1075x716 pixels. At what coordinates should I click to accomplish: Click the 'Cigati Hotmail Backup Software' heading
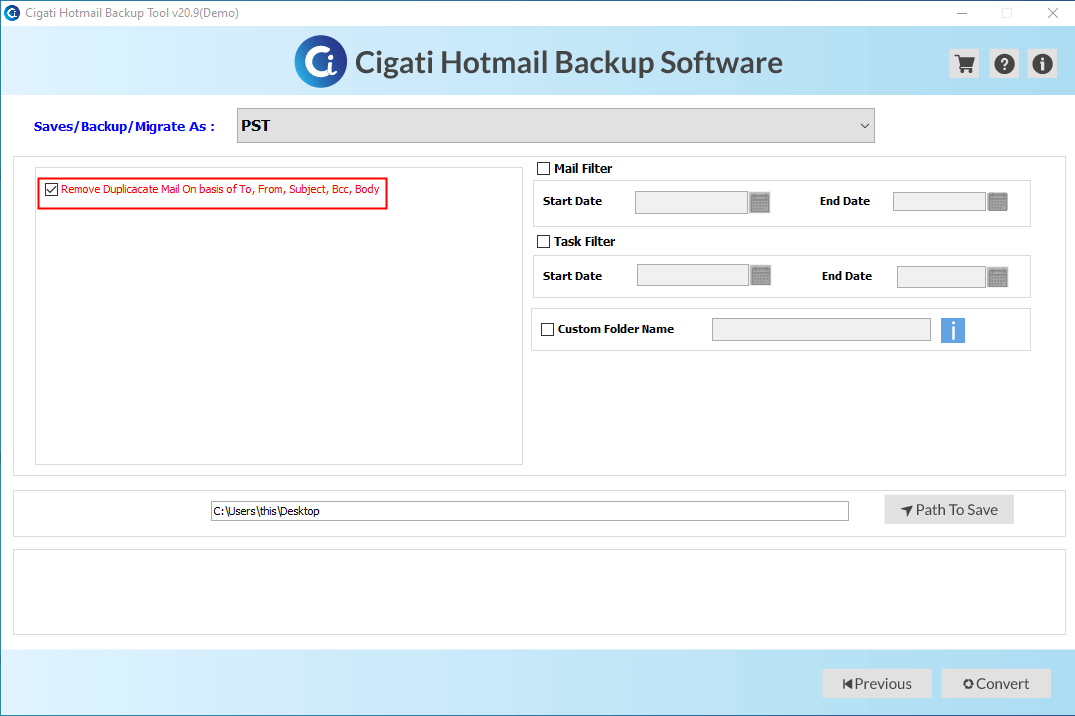tap(568, 62)
